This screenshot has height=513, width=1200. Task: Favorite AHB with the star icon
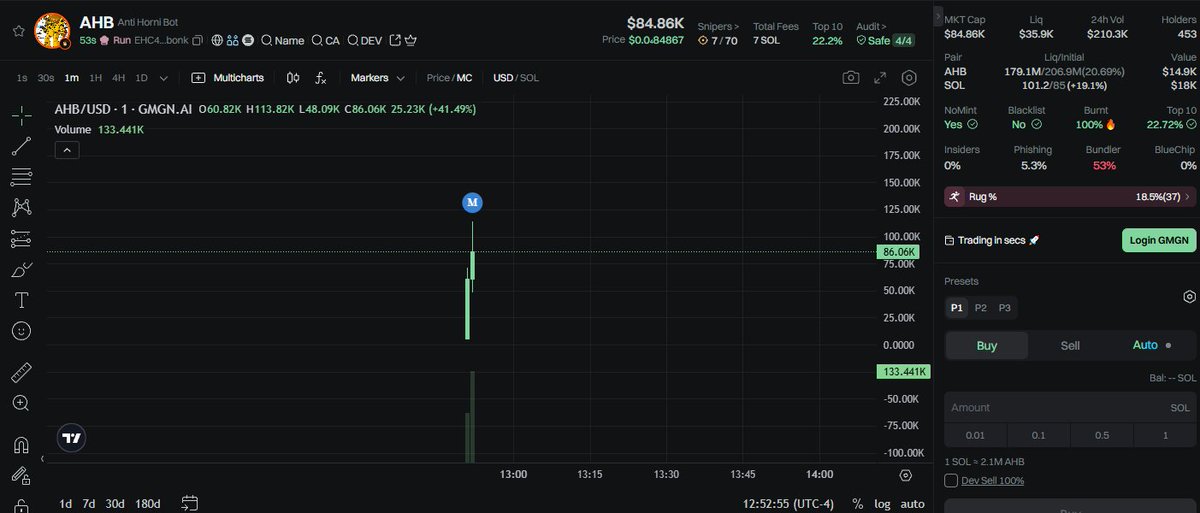[18, 31]
